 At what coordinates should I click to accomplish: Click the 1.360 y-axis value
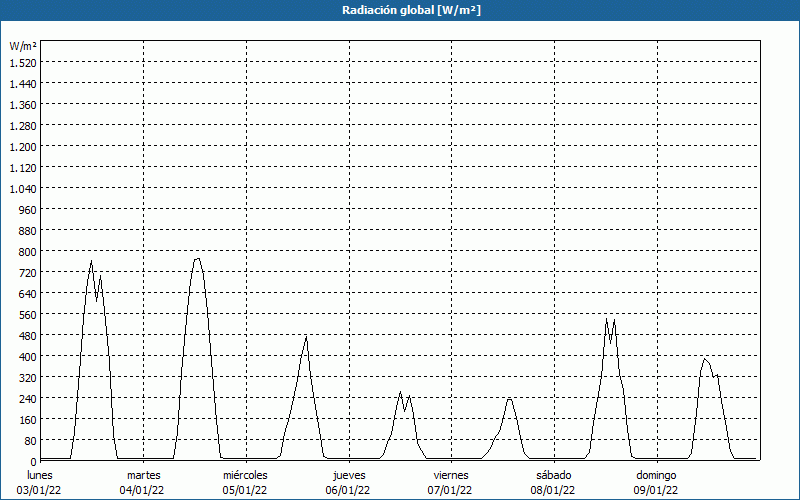point(23,105)
